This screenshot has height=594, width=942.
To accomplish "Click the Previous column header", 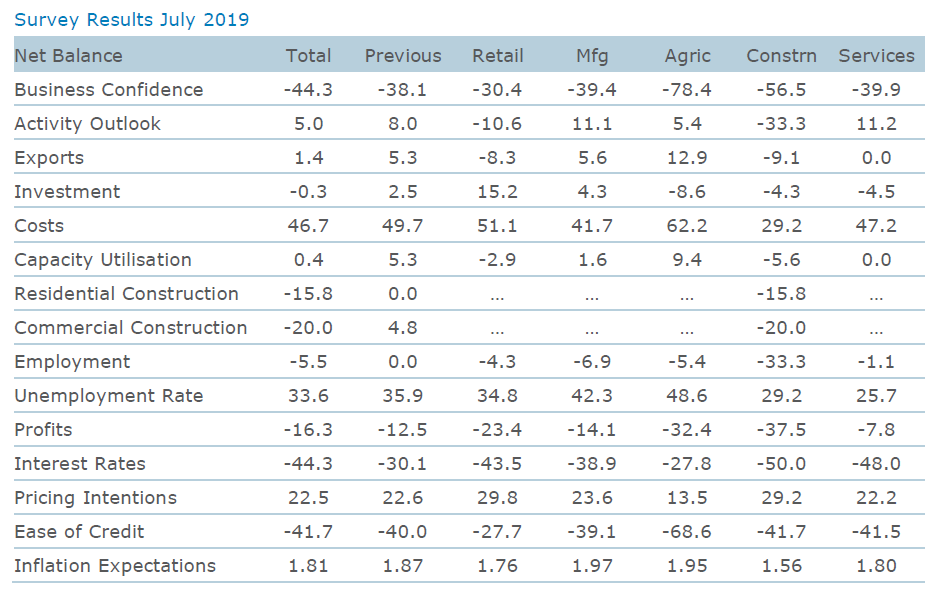I will tap(403, 56).
